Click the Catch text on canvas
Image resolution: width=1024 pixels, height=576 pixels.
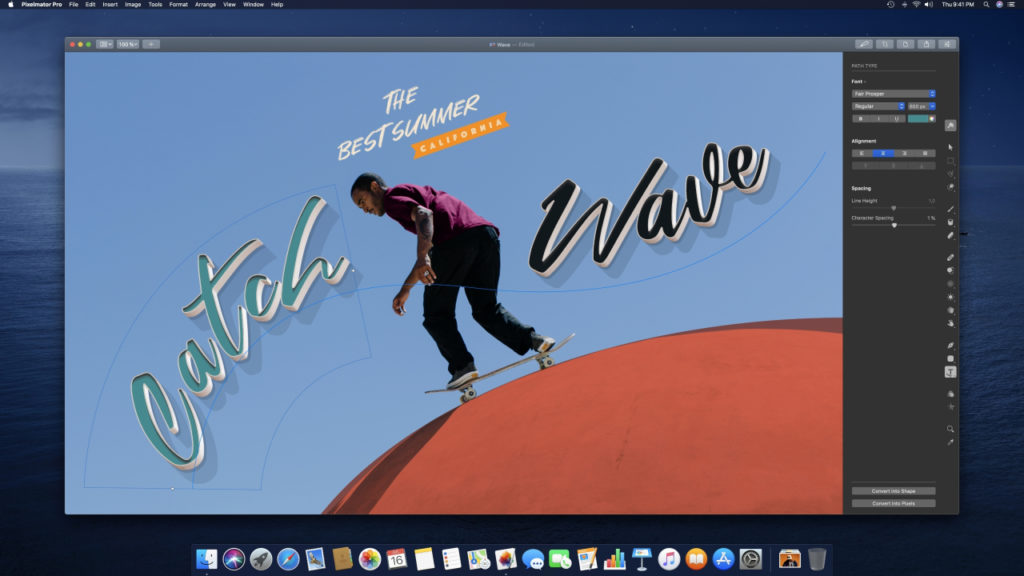(238, 333)
